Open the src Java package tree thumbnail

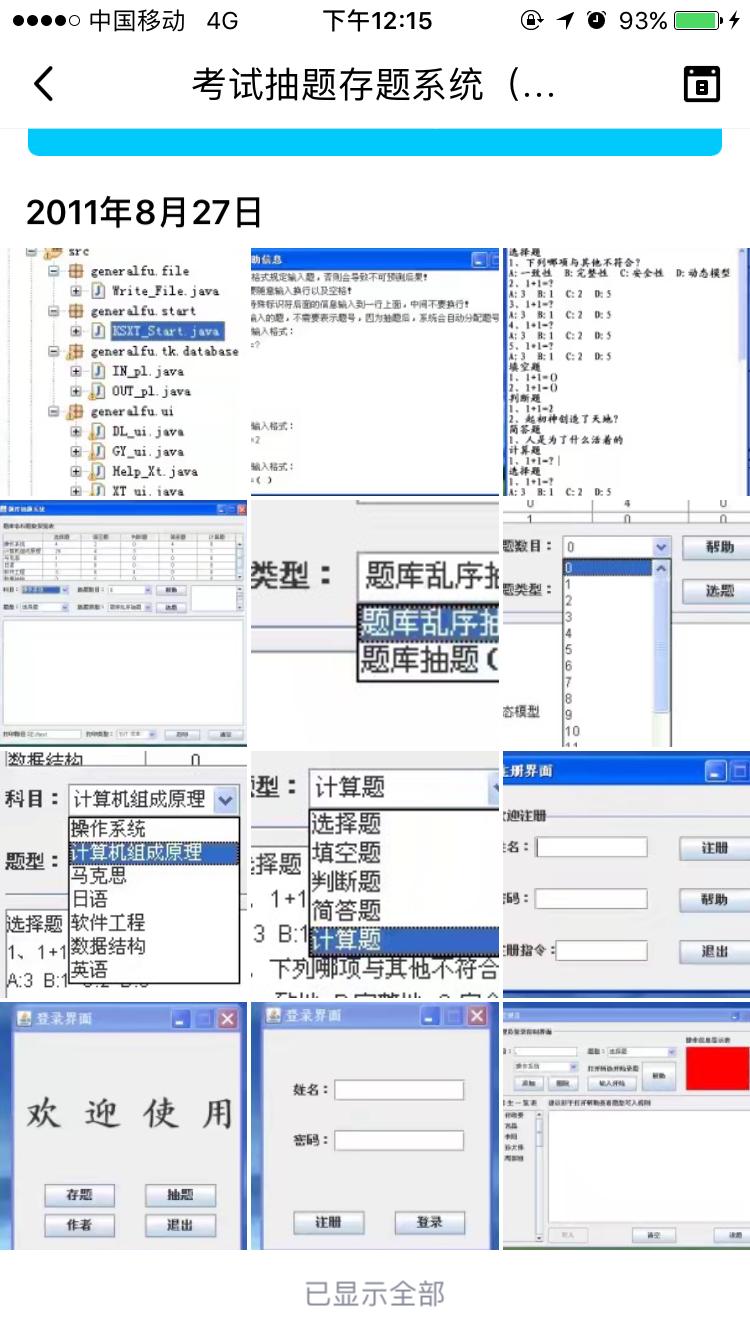123,371
